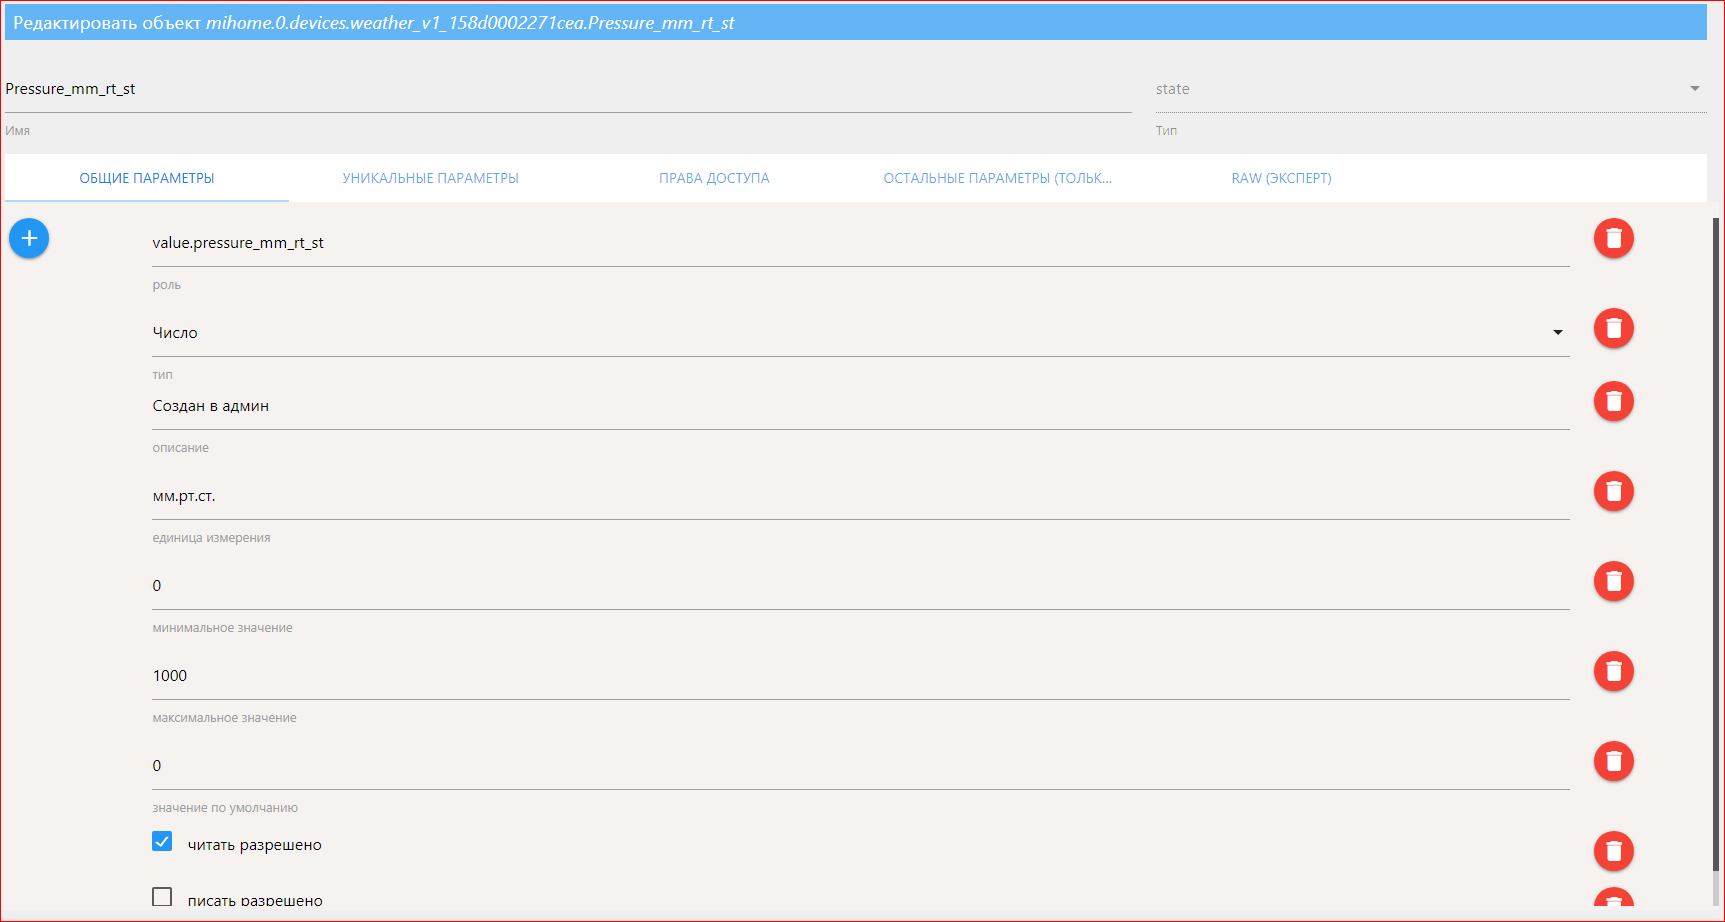The height and width of the screenshot is (922, 1725).
Task: Click the unit field мм.рт.ст.
Action: pyautogui.click(x=860, y=496)
